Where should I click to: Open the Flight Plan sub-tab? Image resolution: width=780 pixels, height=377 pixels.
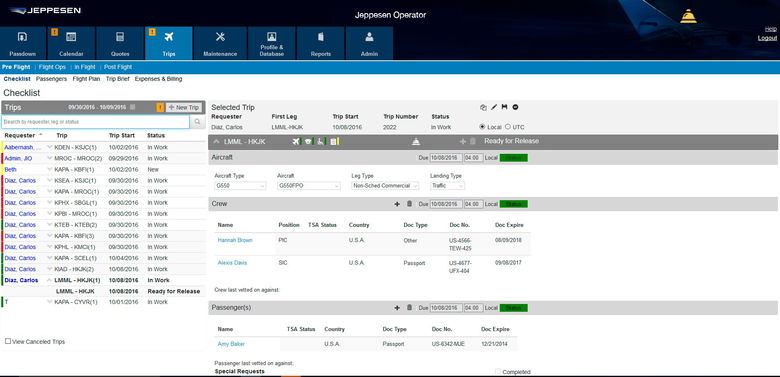[86, 79]
